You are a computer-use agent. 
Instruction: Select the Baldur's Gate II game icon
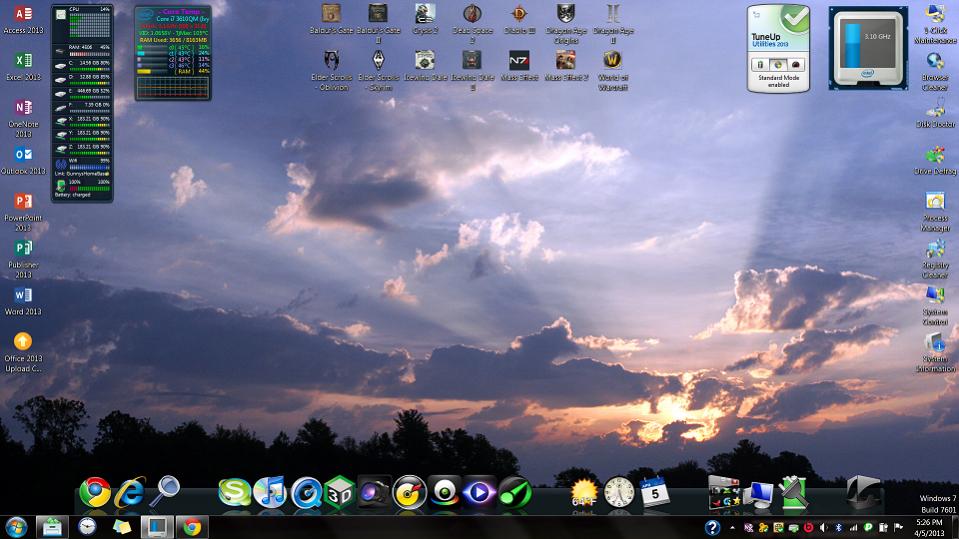pyautogui.click(x=378, y=23)
